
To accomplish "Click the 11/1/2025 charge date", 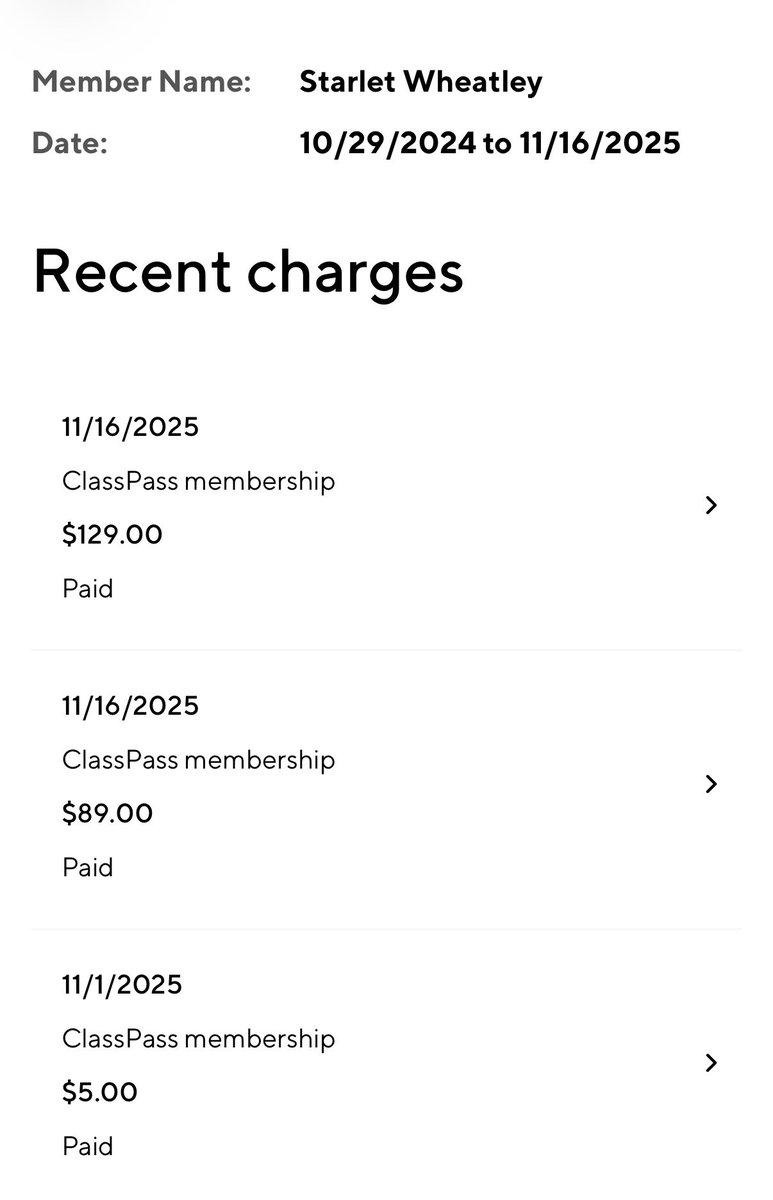I will tap(122, 985).
